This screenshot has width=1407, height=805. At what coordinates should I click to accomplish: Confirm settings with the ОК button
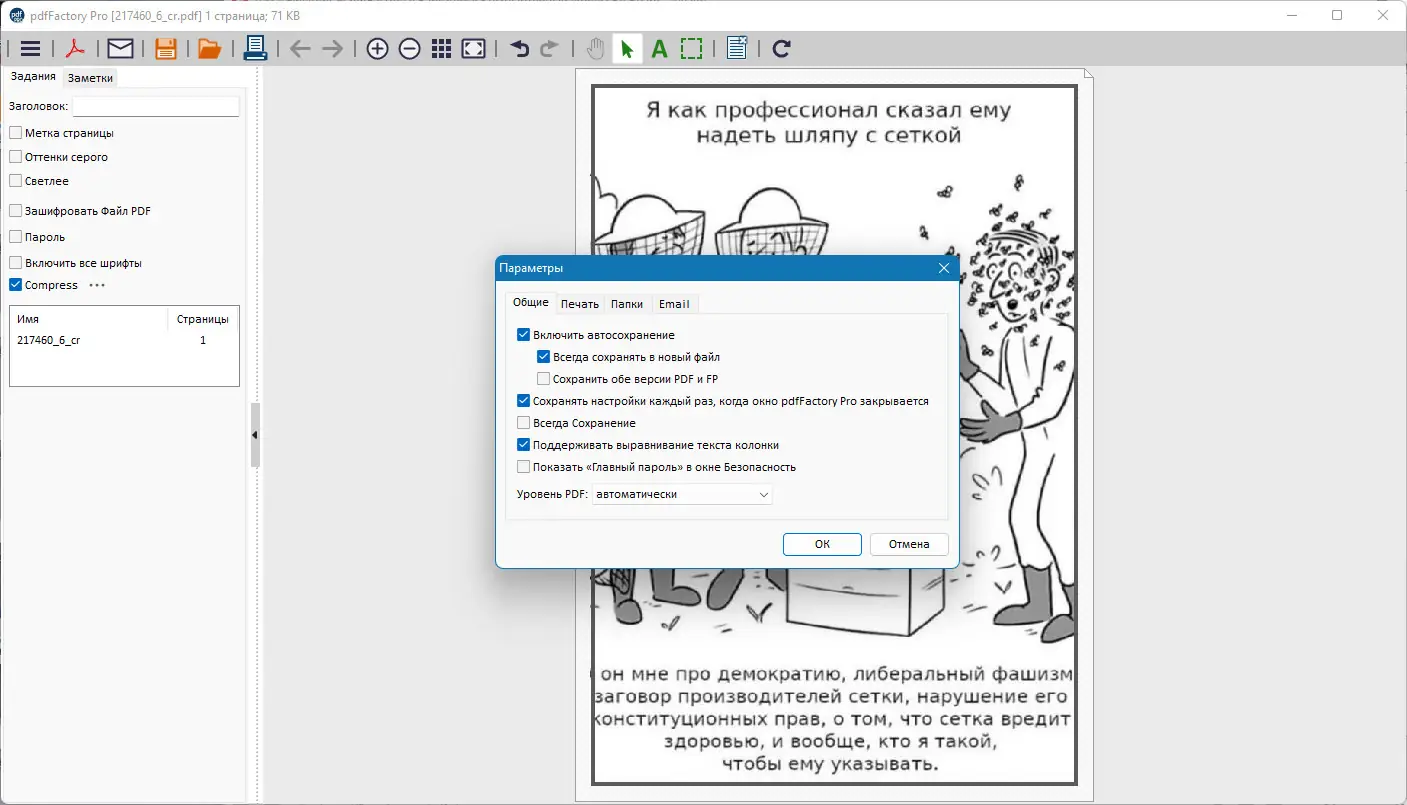(822, 544)
